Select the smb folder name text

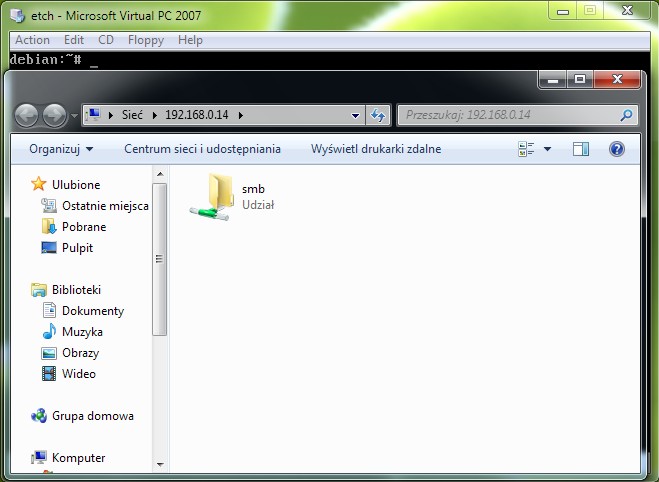click(x=253, y=189)
